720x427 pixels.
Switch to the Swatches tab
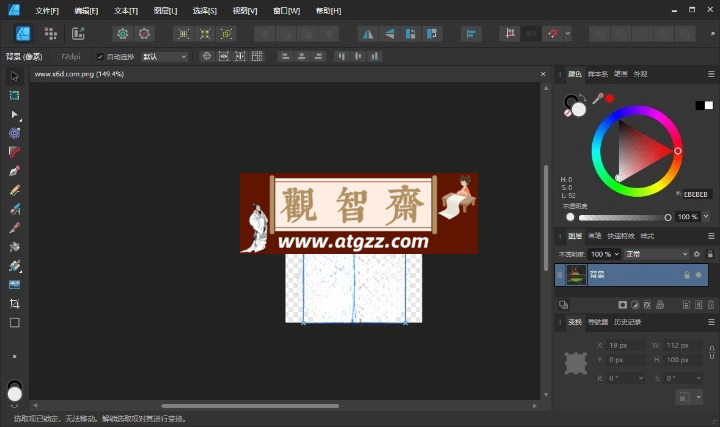(x=597, y=74)
